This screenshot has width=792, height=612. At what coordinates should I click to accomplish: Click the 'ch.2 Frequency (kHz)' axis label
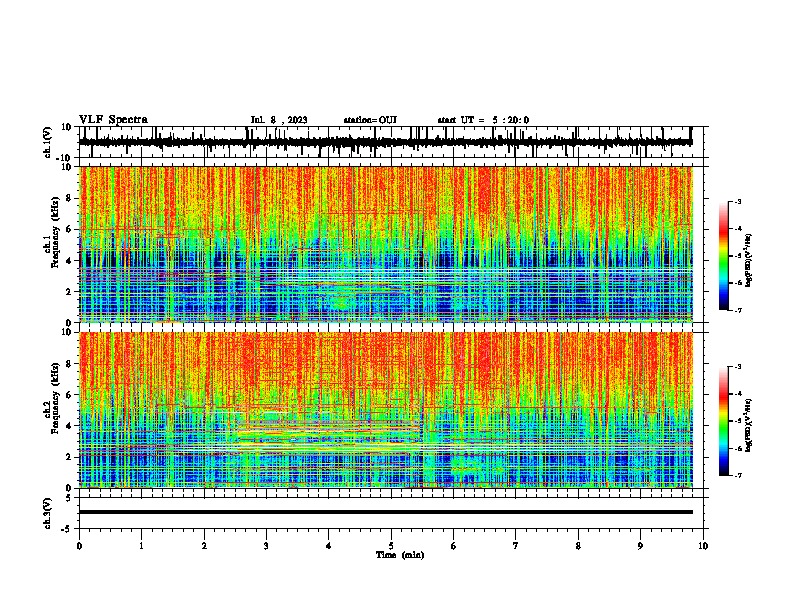click(50, 399)
